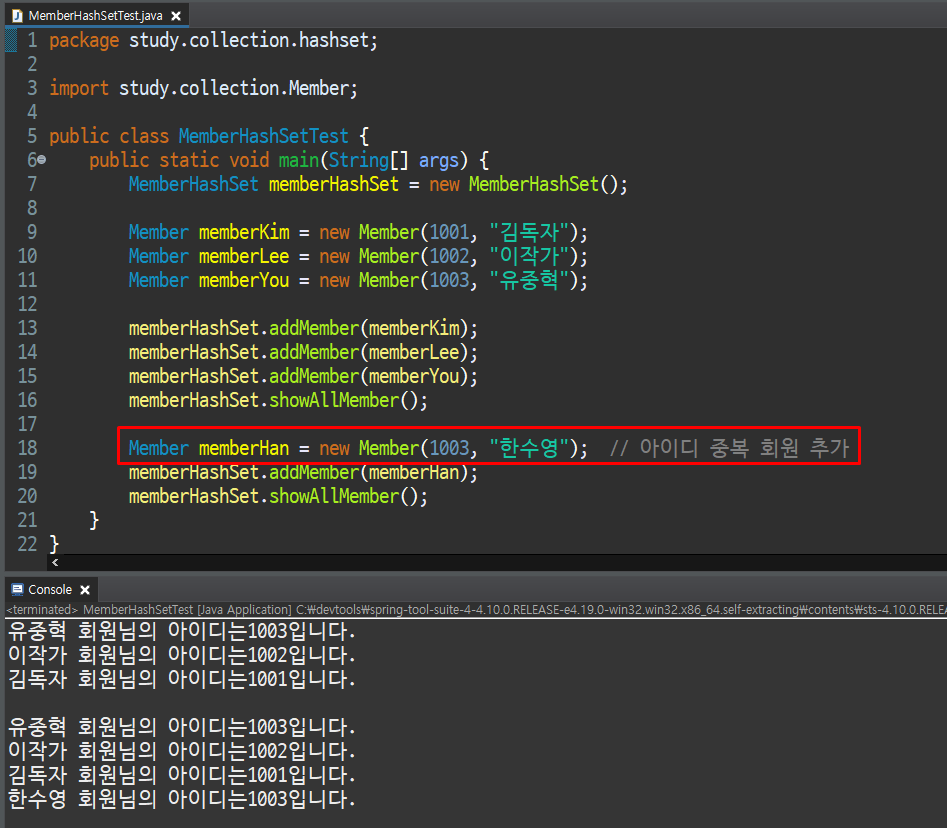Click showAllMember() call on line 16
This screenshot has width=947, height=828.
(x=348, y=400)
